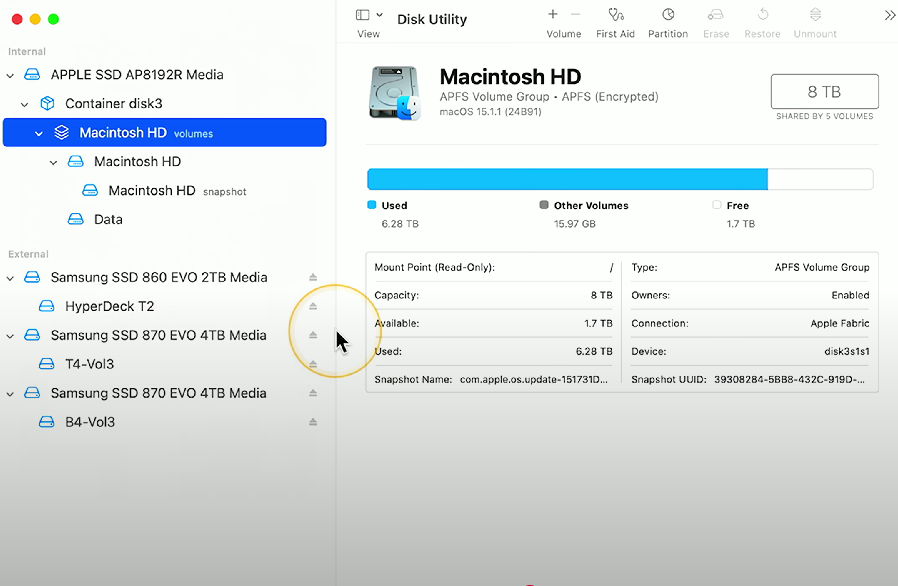Select Container disk3 in sidebar

(x=165, y=103)
